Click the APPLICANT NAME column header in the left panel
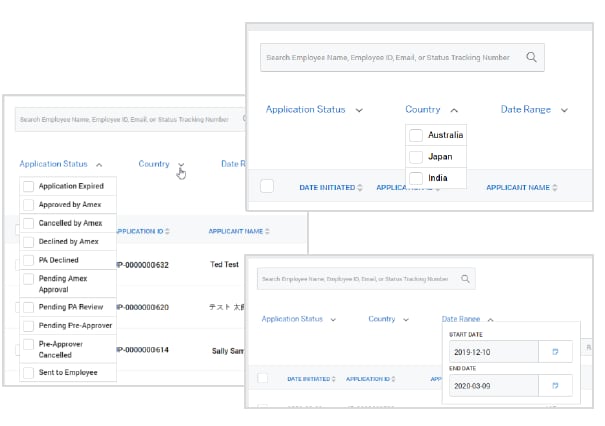This screenshot has height=426, width=605. point(236,231)
